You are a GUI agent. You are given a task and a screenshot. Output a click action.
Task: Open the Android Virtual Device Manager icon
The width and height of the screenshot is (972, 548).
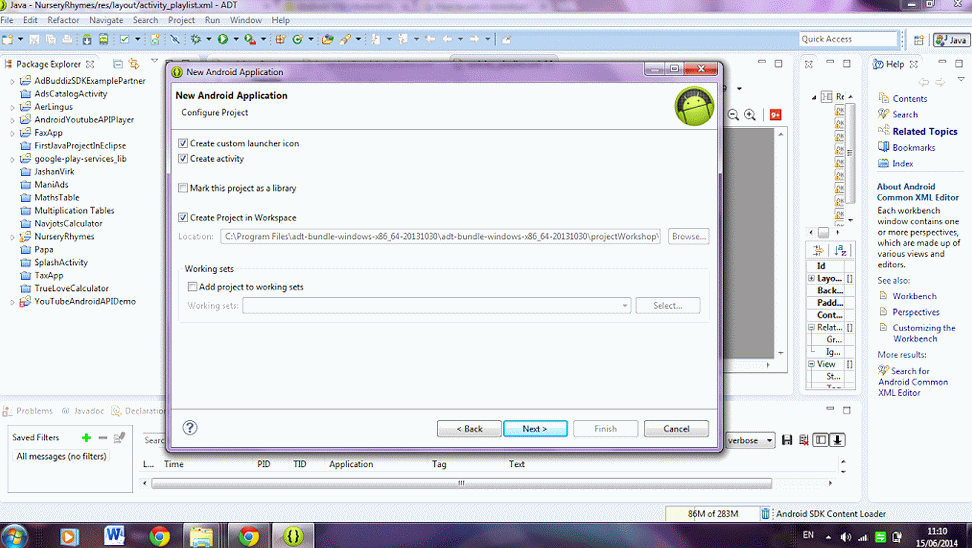(104, 39)
